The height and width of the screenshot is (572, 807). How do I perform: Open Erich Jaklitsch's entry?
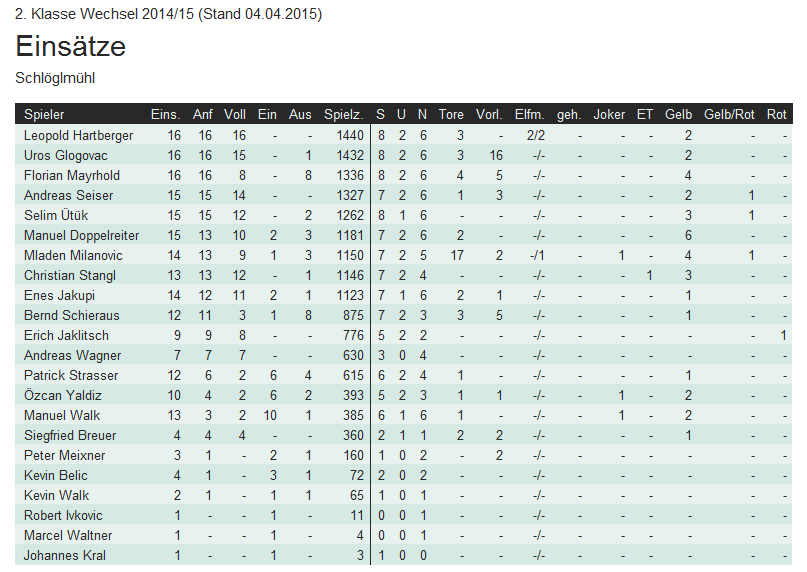point(66,335)
